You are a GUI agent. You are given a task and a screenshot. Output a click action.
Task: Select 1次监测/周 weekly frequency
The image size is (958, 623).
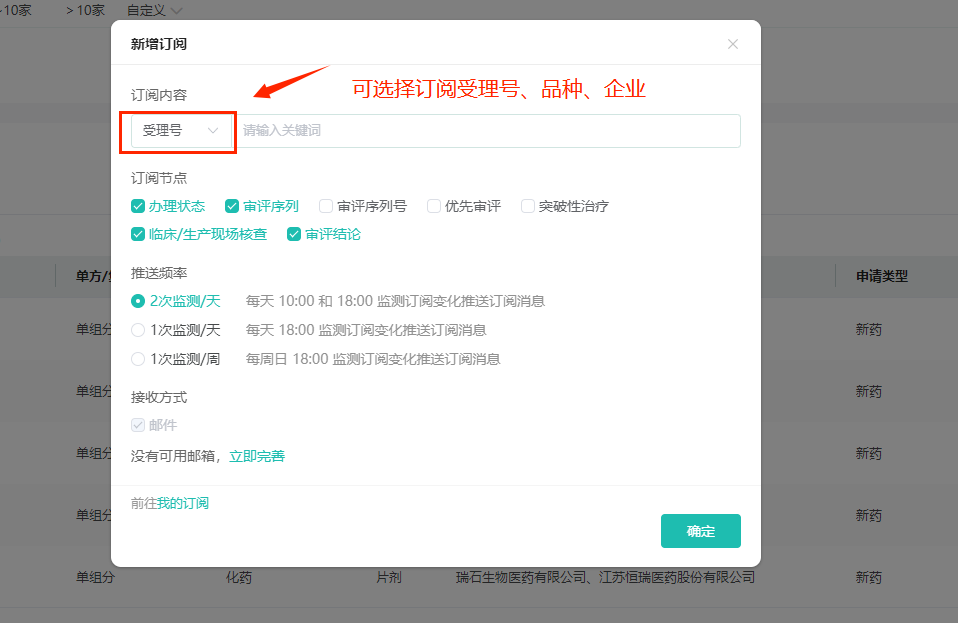click(138, 359)
